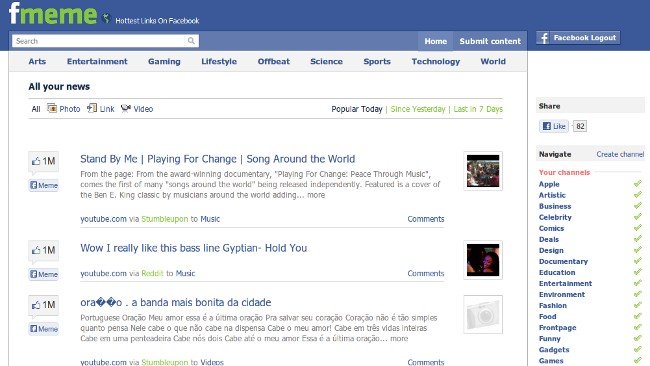This screenshot has height=366, width=650.
Task: Click in the Search input field
Action: coord(99,41)
